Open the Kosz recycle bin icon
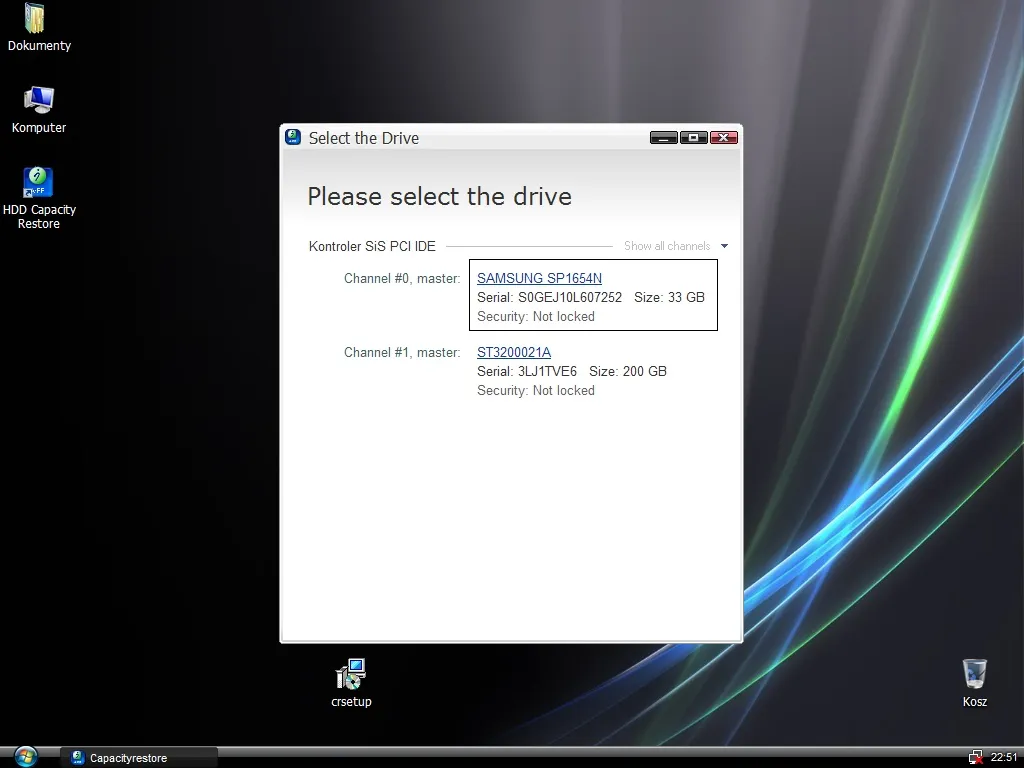The image size is (1024, 768). coord(974,675)
